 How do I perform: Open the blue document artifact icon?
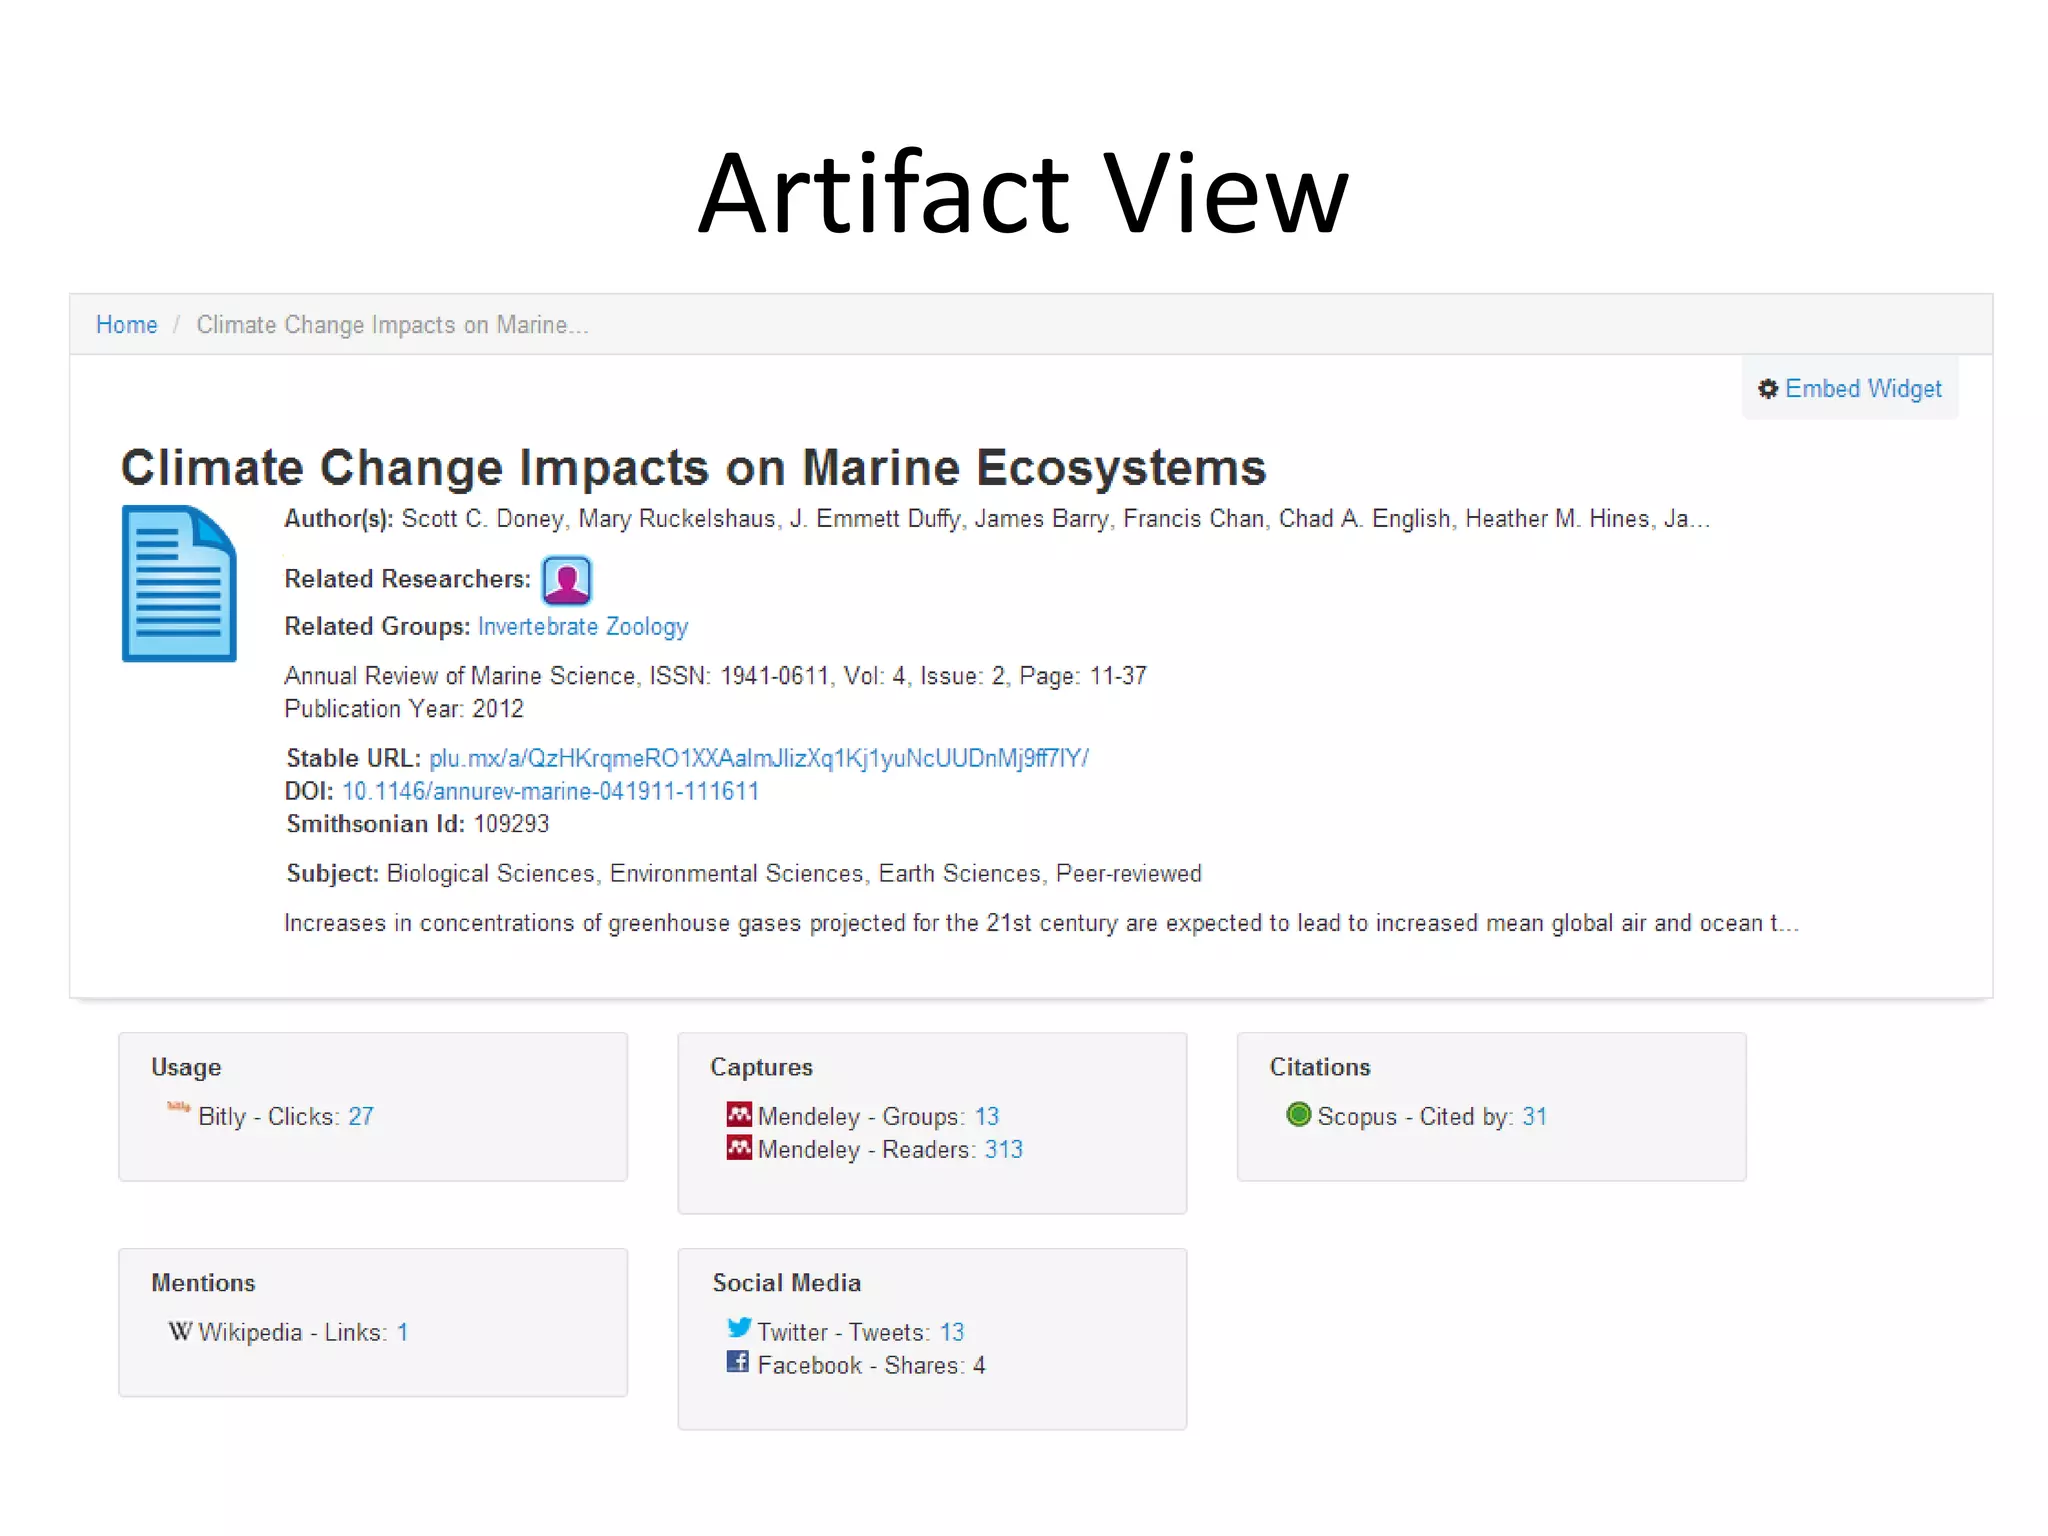(179, 583)
